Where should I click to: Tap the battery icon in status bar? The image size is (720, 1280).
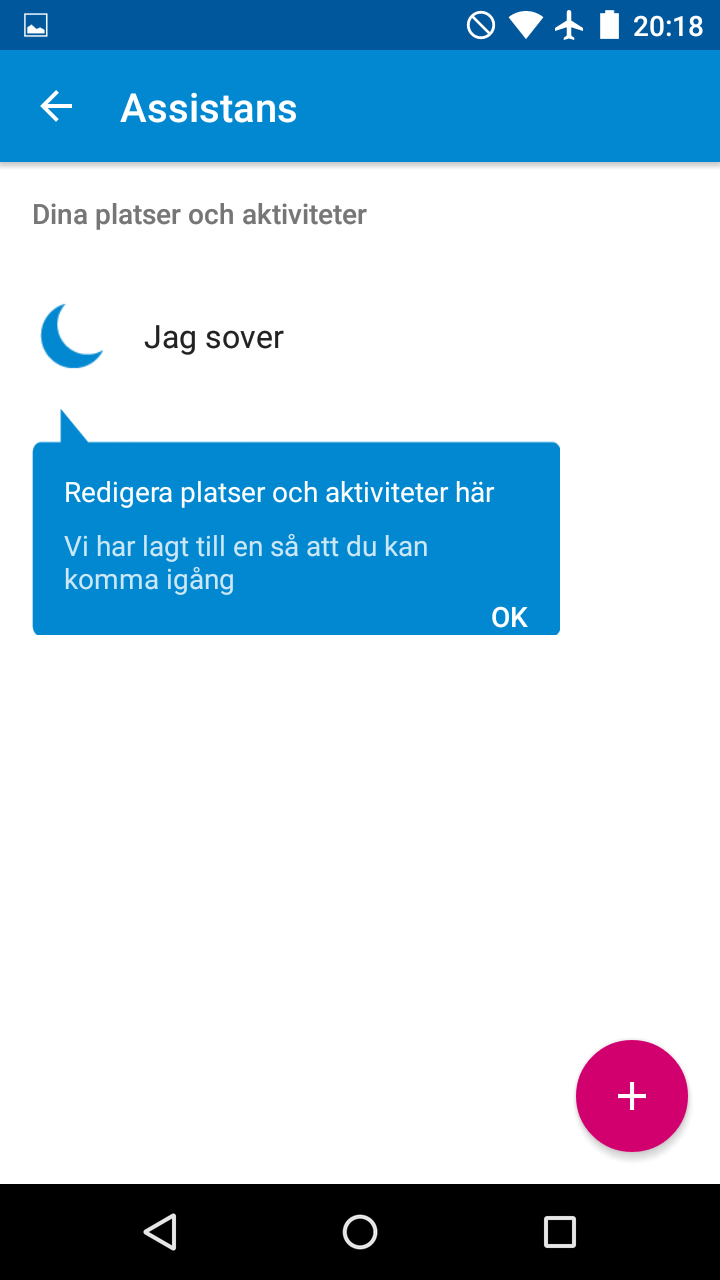pyautogui.click(x=609, y=25)
